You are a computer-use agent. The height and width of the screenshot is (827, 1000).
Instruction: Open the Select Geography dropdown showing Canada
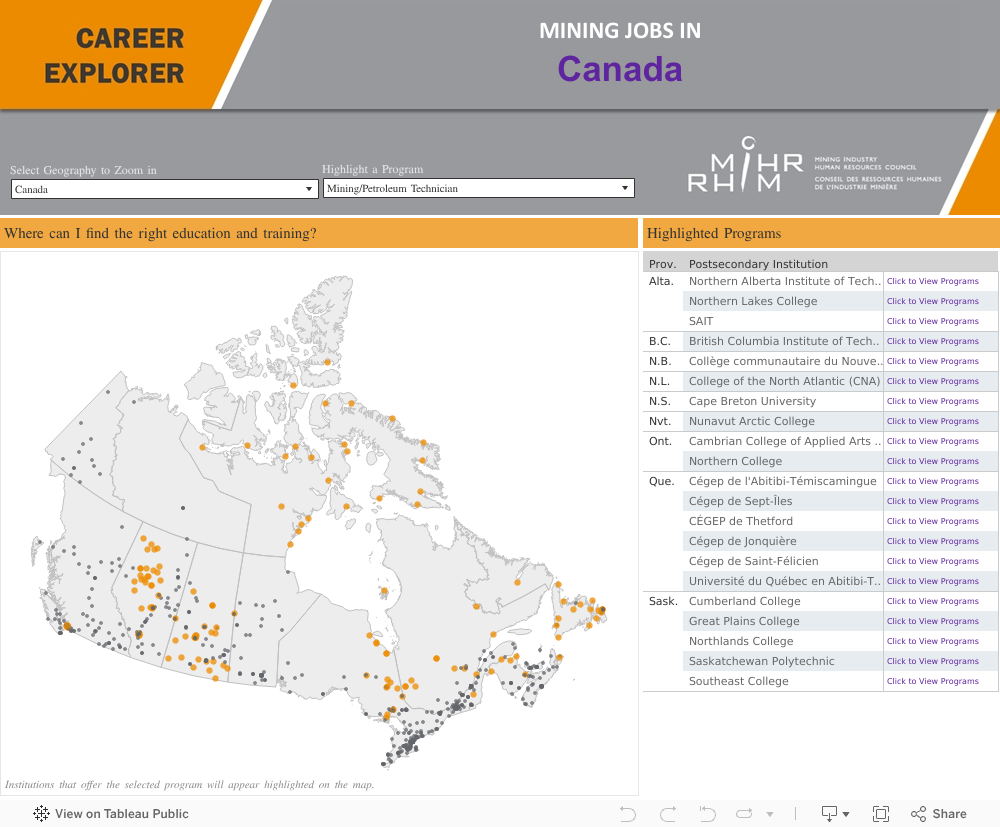(164, 189)
